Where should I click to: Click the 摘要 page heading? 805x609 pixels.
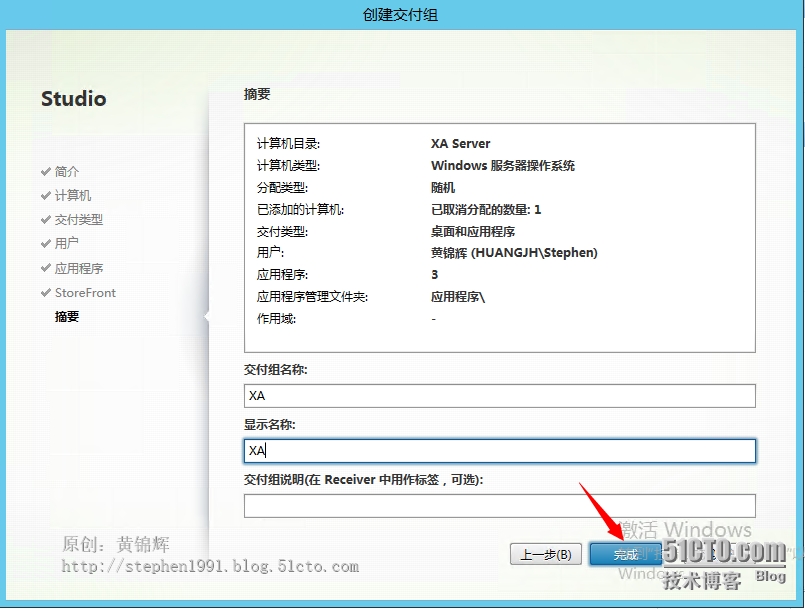click(257, 94)
